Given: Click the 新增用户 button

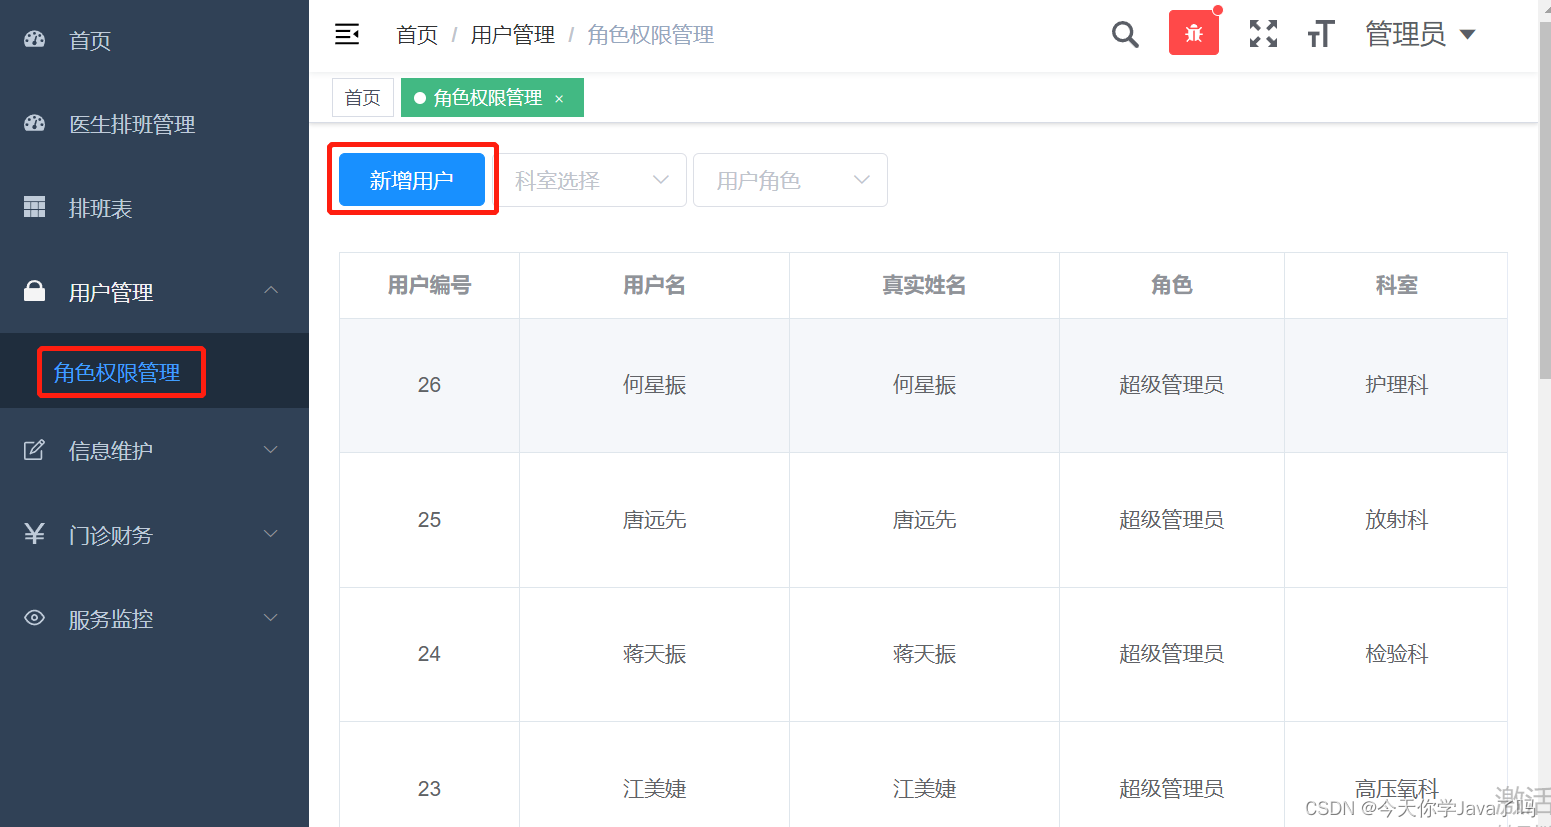Looking at the screenshot, I should [412, 180].
